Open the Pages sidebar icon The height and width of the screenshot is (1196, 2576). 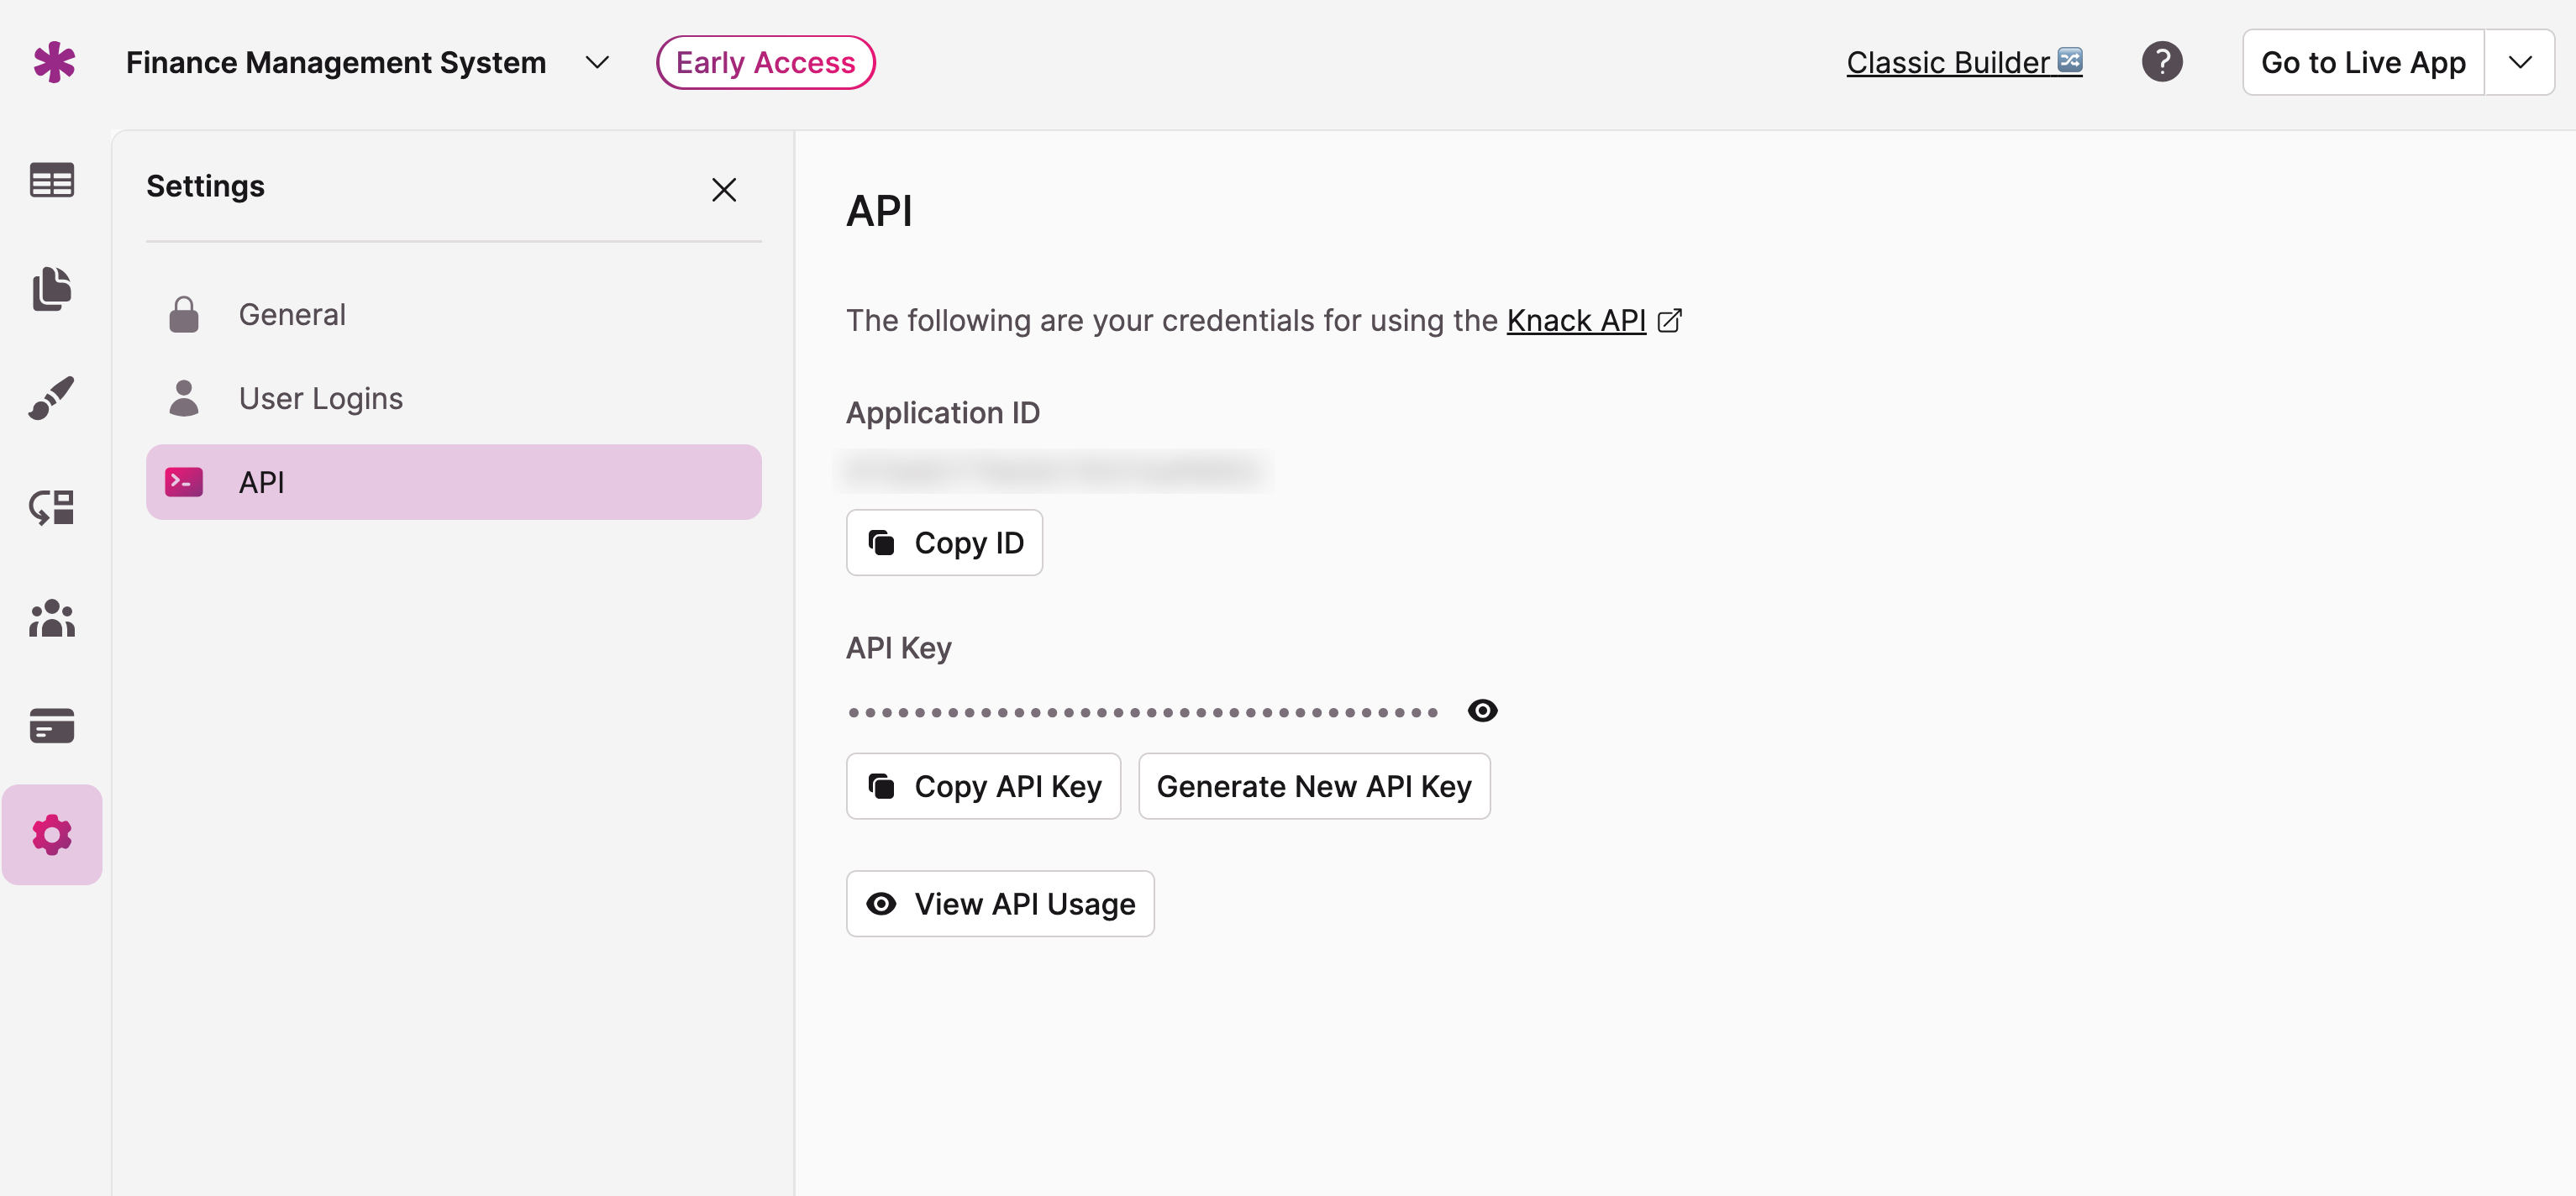52,289
